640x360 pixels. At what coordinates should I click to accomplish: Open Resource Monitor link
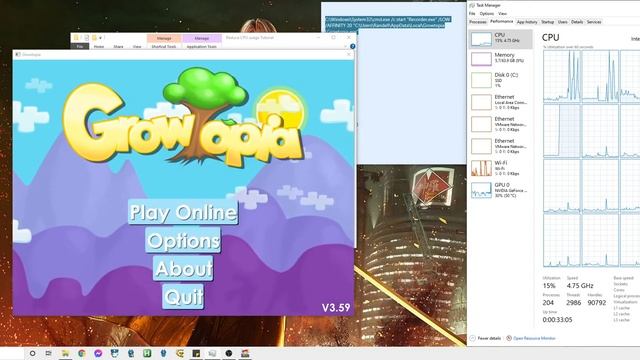point(531,338)
